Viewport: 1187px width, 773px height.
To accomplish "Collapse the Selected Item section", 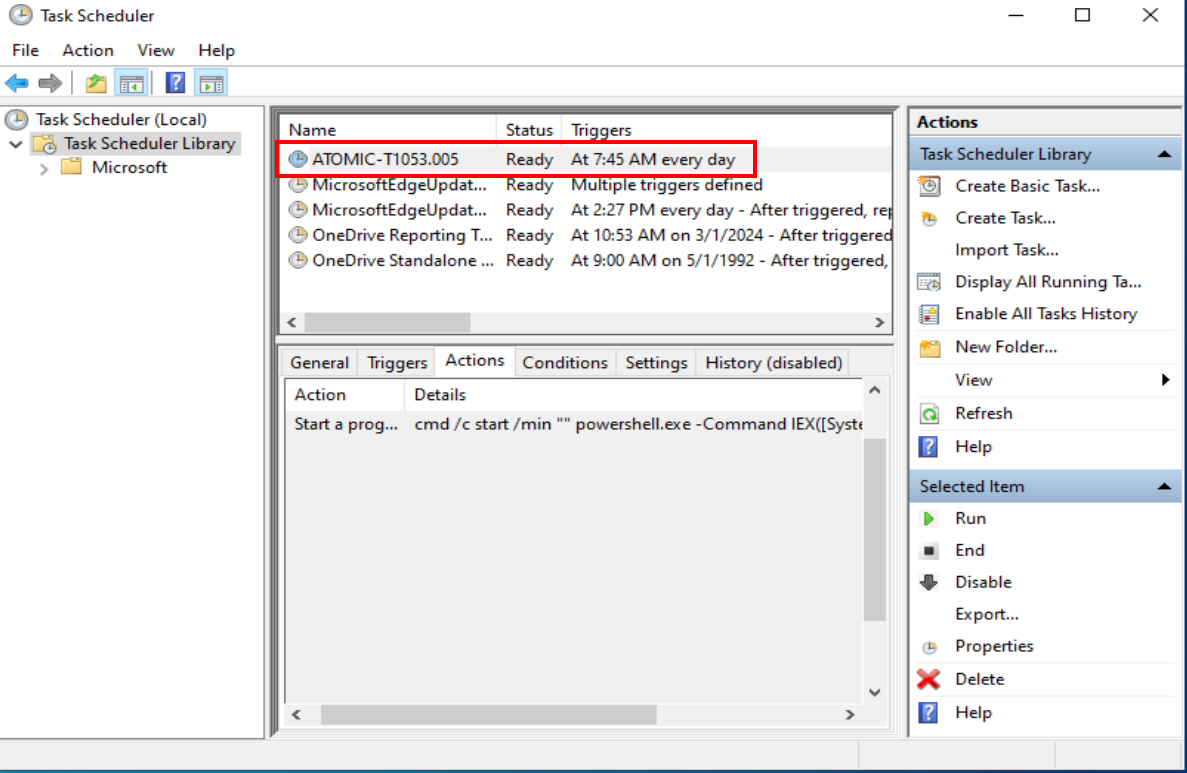I will click(1163, 487).
